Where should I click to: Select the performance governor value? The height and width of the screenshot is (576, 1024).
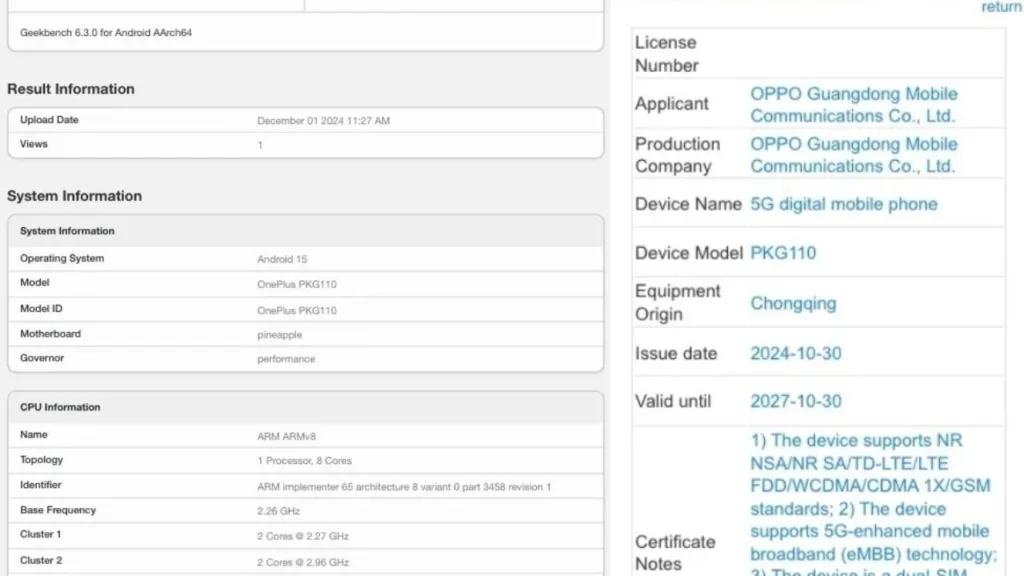pos(286,359)
